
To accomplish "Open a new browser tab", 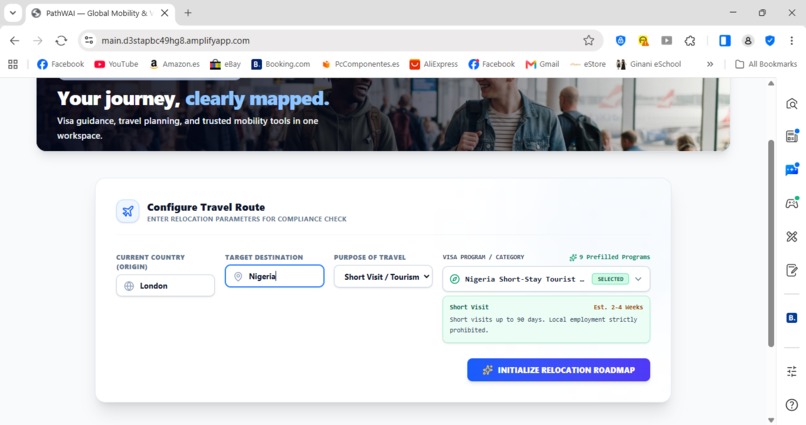I will [x=188, y=13].
